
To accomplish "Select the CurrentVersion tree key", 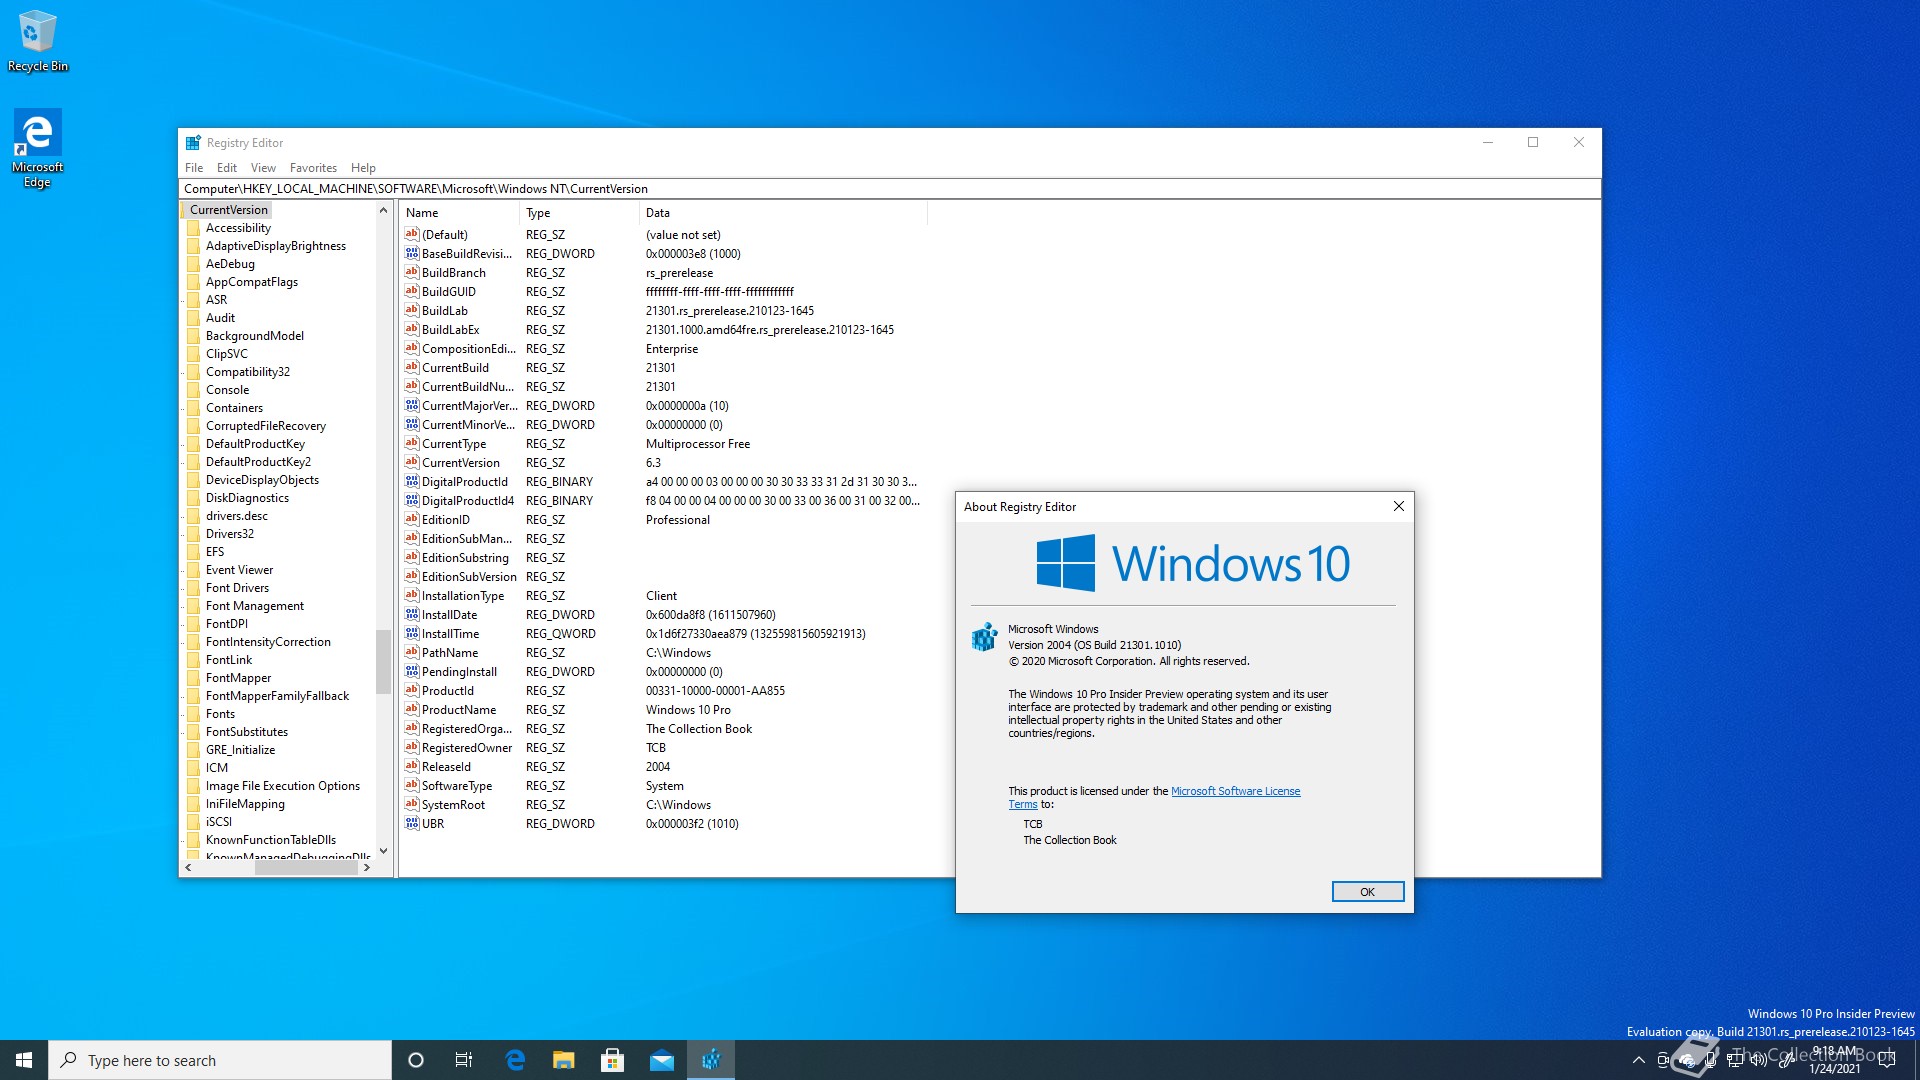I will click(229, 210).
